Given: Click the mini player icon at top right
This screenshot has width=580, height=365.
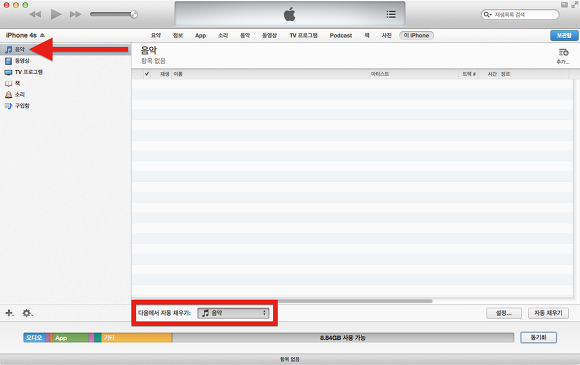Looking at the screenshot, I should (x=564, y=5).
